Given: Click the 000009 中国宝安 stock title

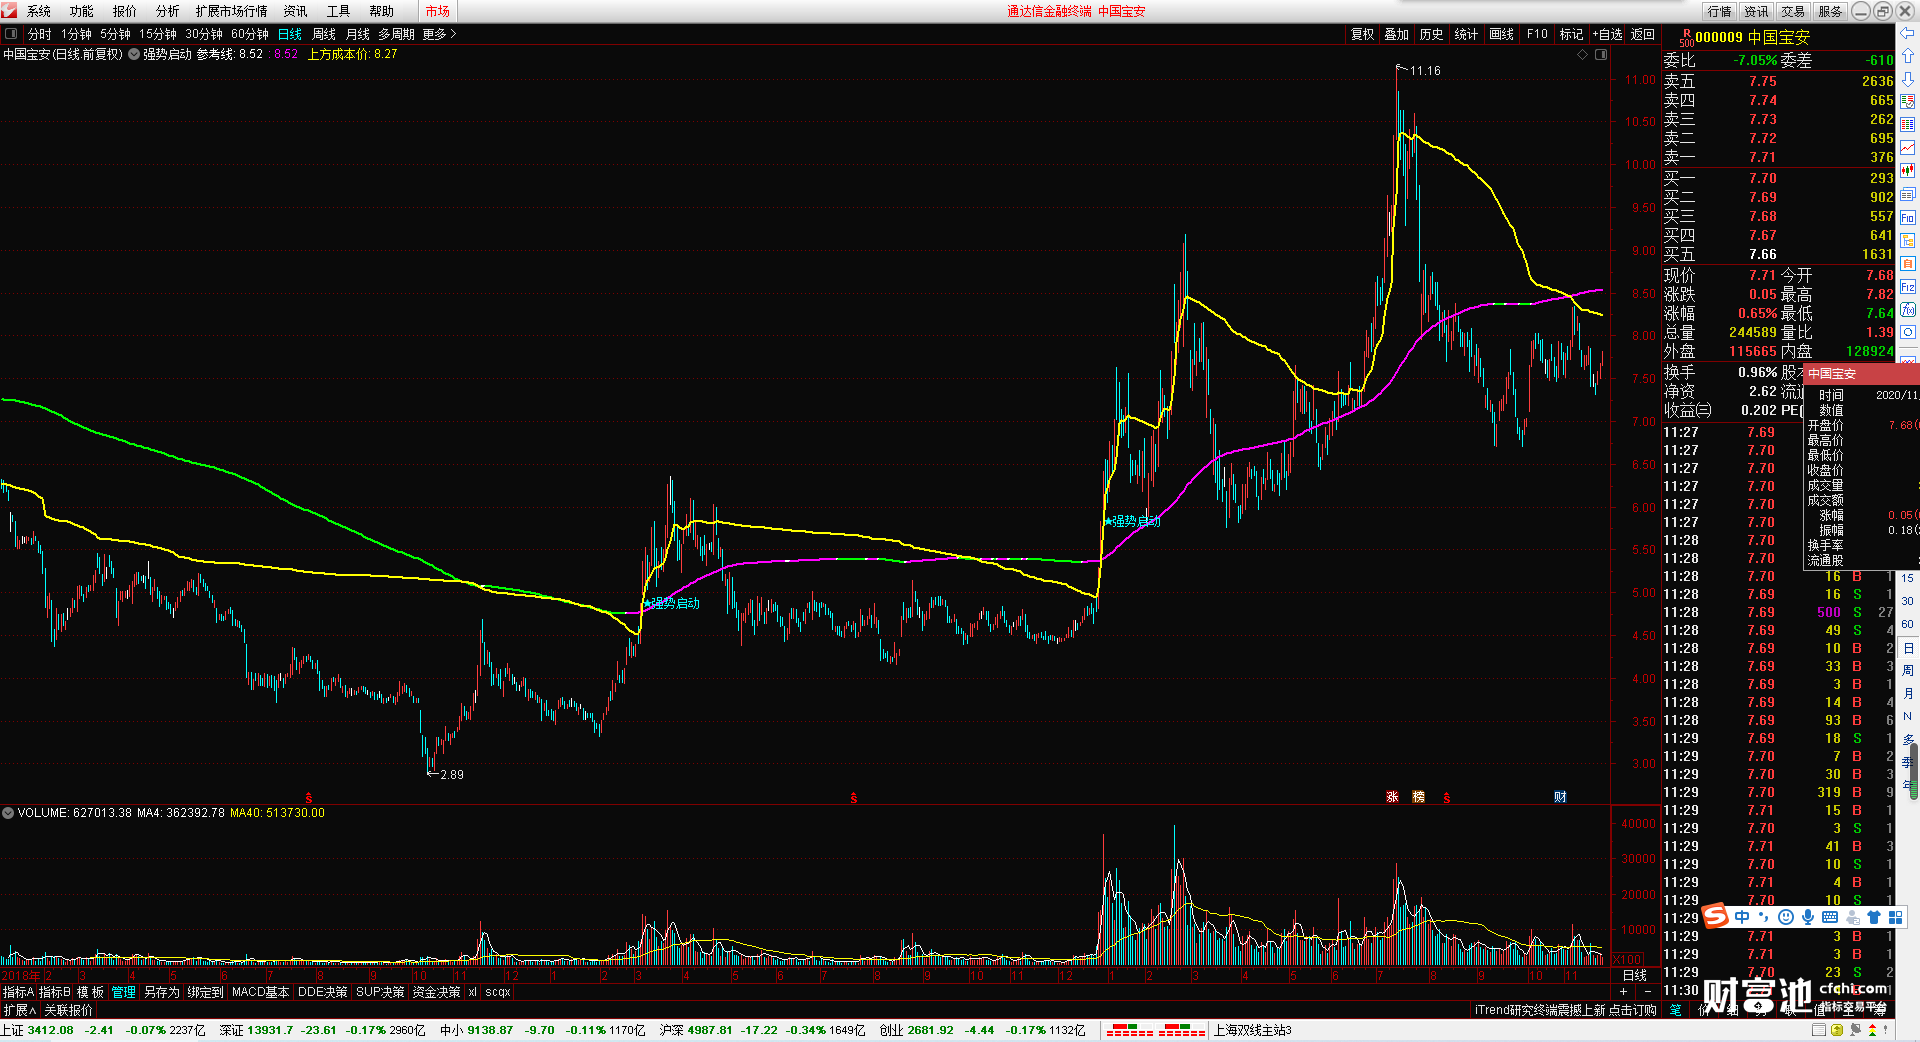Looking at the screenshot, I should (1752, 37).
